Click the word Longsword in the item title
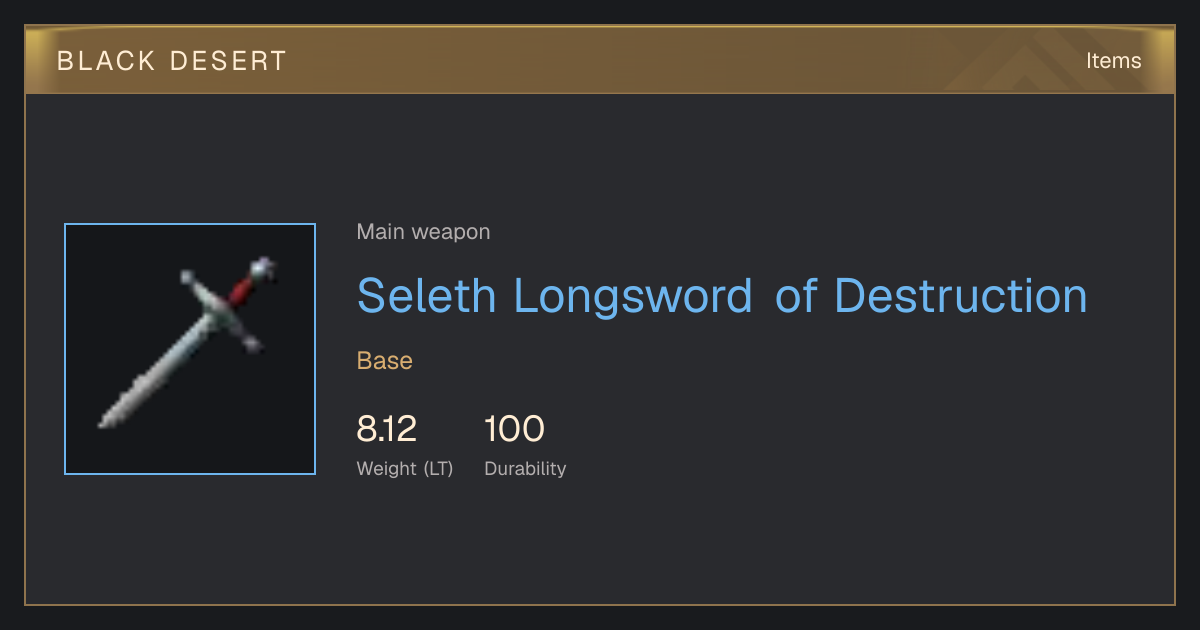The height and width of the screenshot is (630, 1200). point(633,295)
